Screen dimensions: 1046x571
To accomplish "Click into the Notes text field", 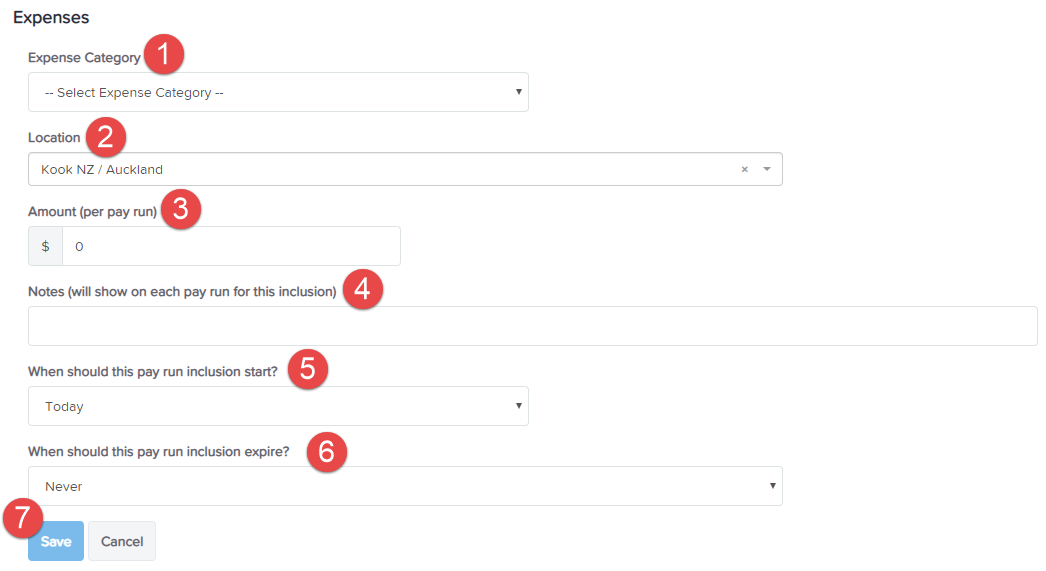I will pyautogui.click(x=532, y=326).
